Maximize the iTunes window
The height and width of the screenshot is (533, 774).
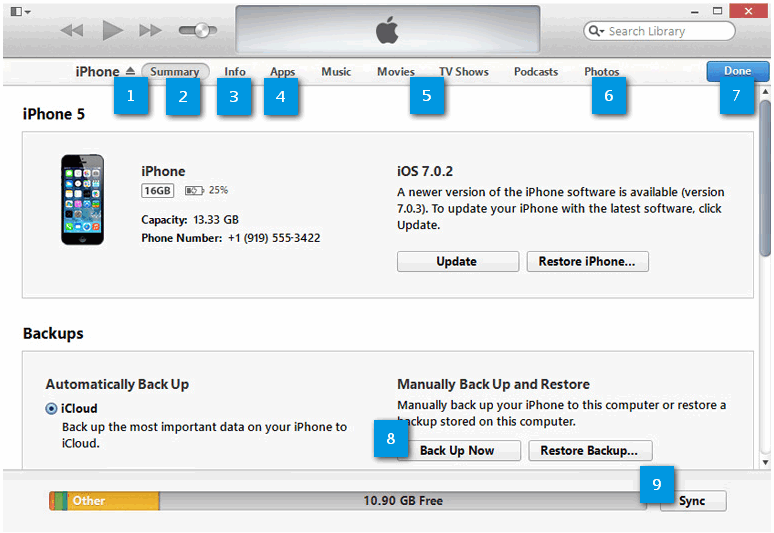point(718,11)
